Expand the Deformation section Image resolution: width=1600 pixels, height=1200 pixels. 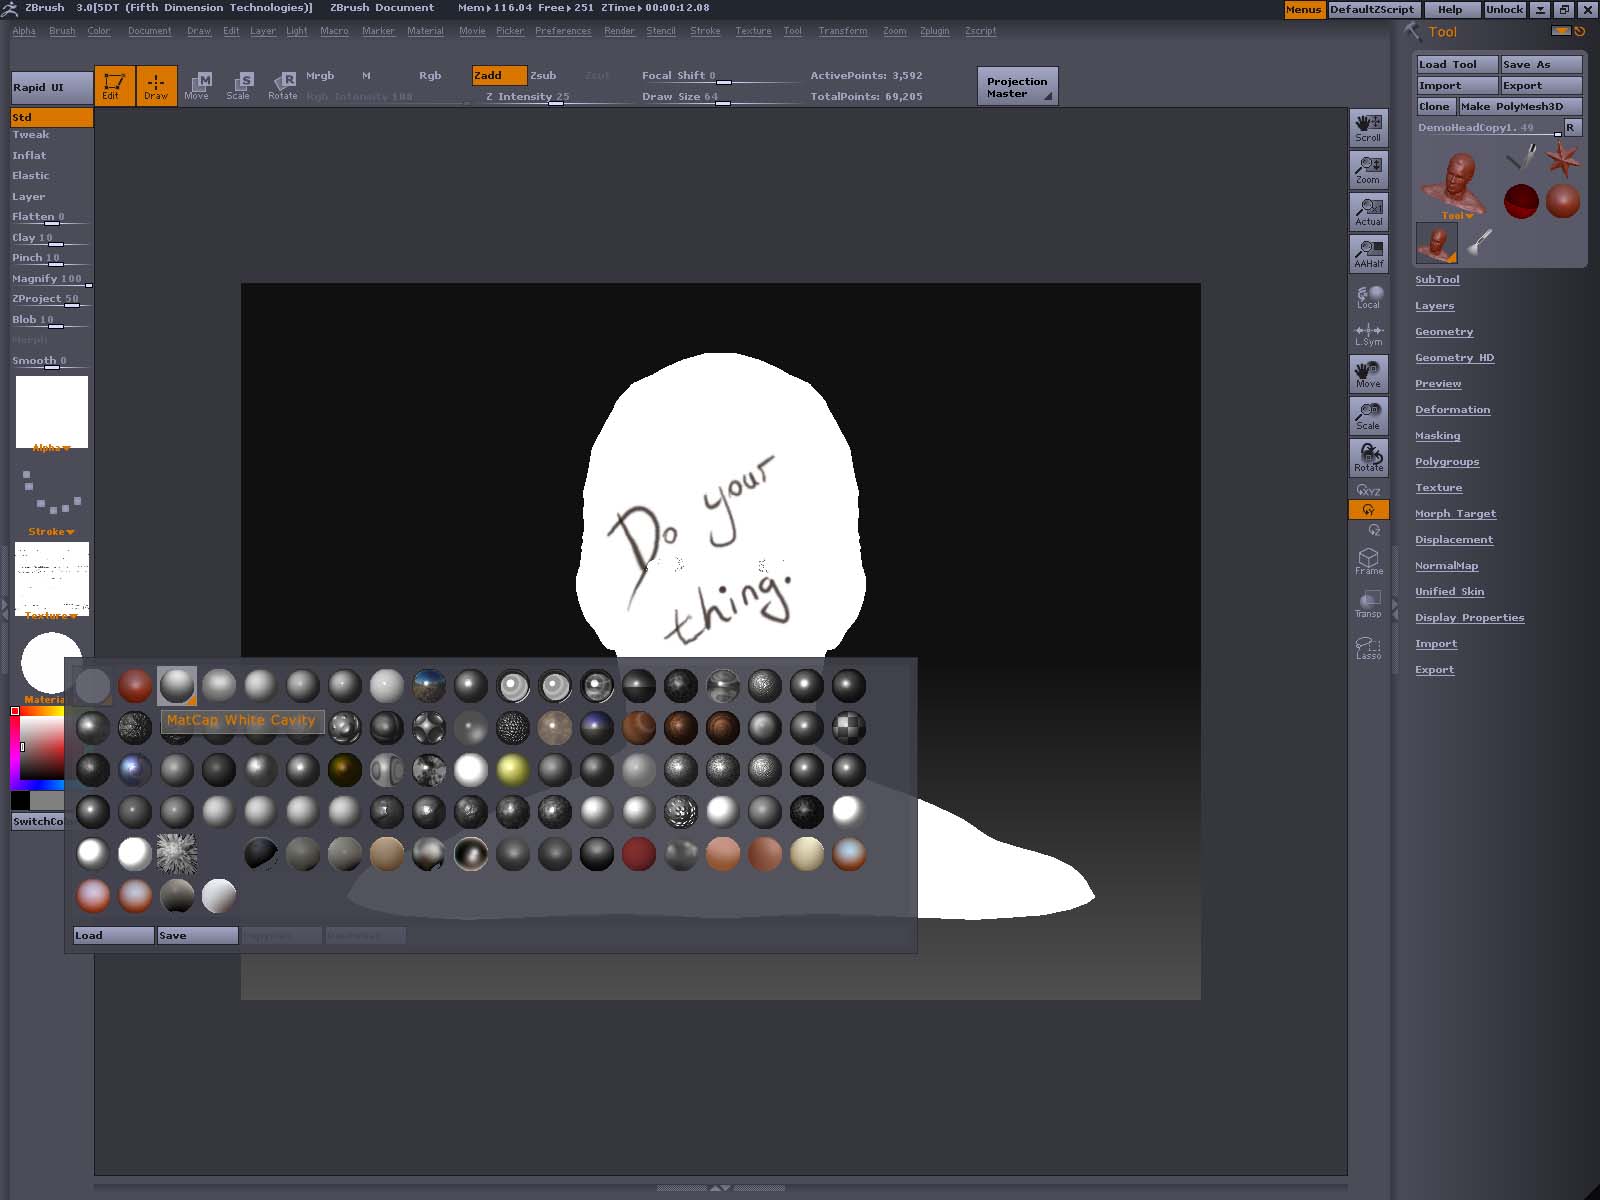click(1452, 410)
